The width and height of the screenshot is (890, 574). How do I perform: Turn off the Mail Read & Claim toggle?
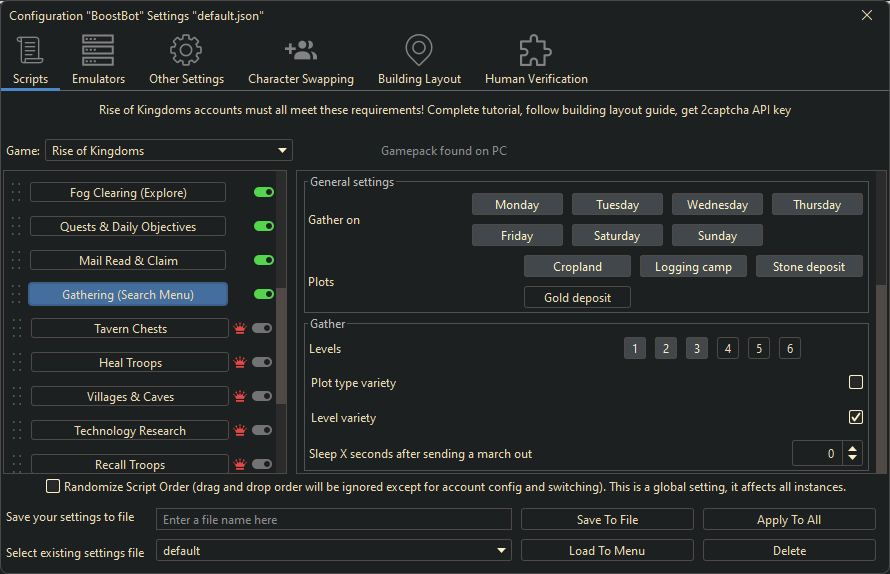click(x=264, y=260)
